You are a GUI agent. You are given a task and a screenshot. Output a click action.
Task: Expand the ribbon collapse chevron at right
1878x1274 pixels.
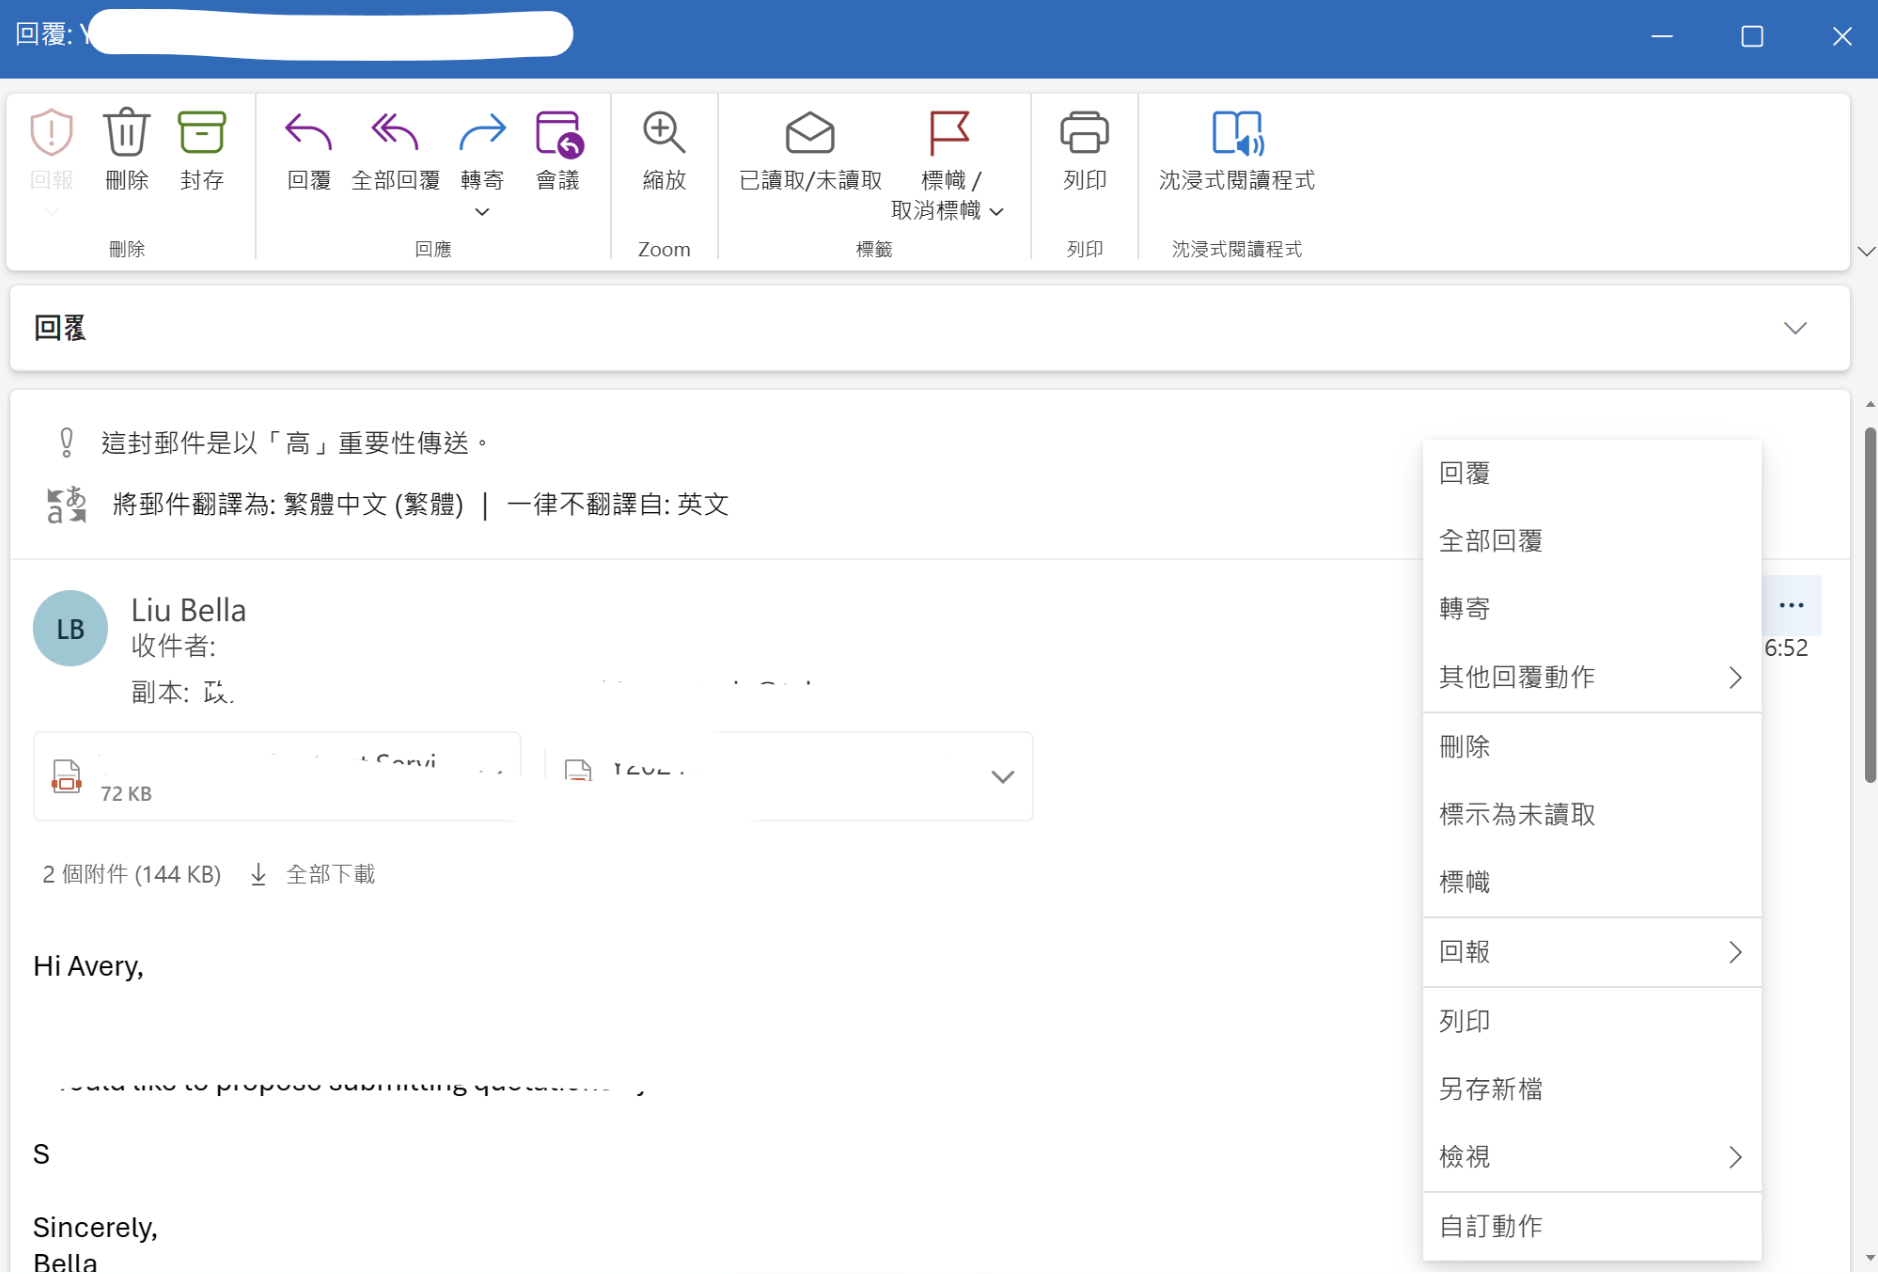pyautogui.click(x=1866, y=251)
